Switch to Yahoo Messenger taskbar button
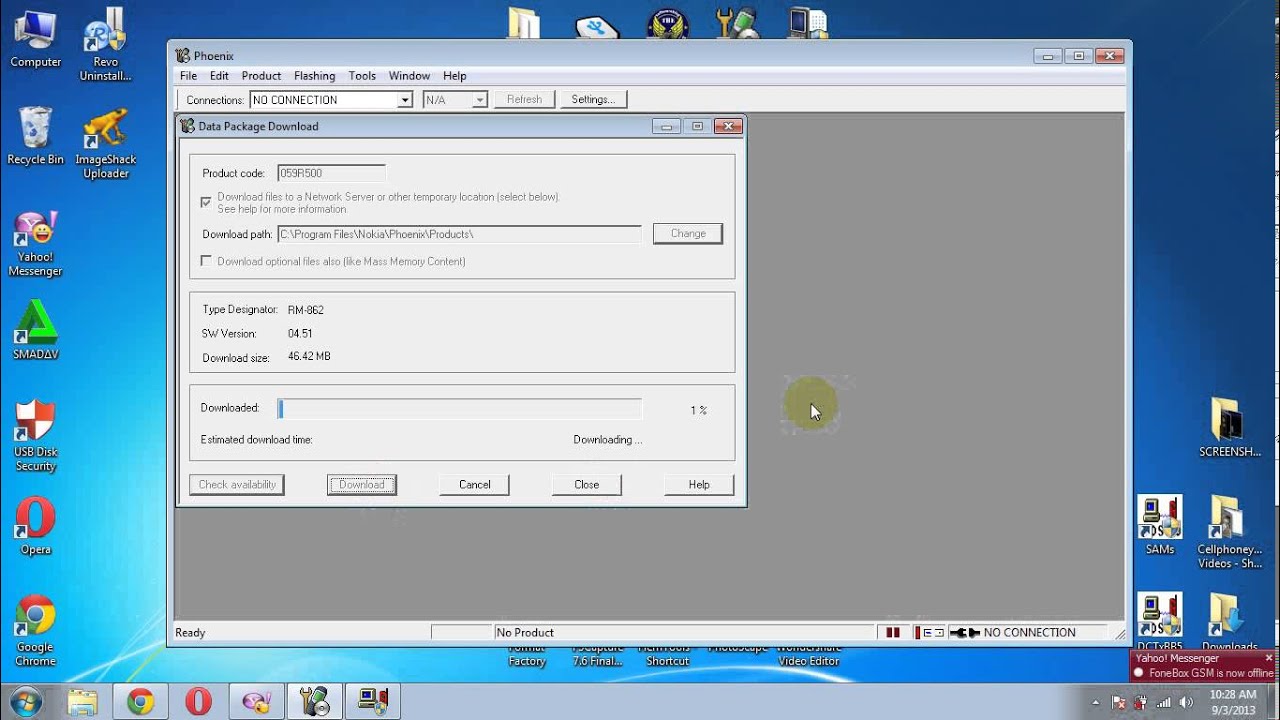Image resolution: width=1280 pixels, height=720 pixels. pyautogui.click(x=257, y=702)
